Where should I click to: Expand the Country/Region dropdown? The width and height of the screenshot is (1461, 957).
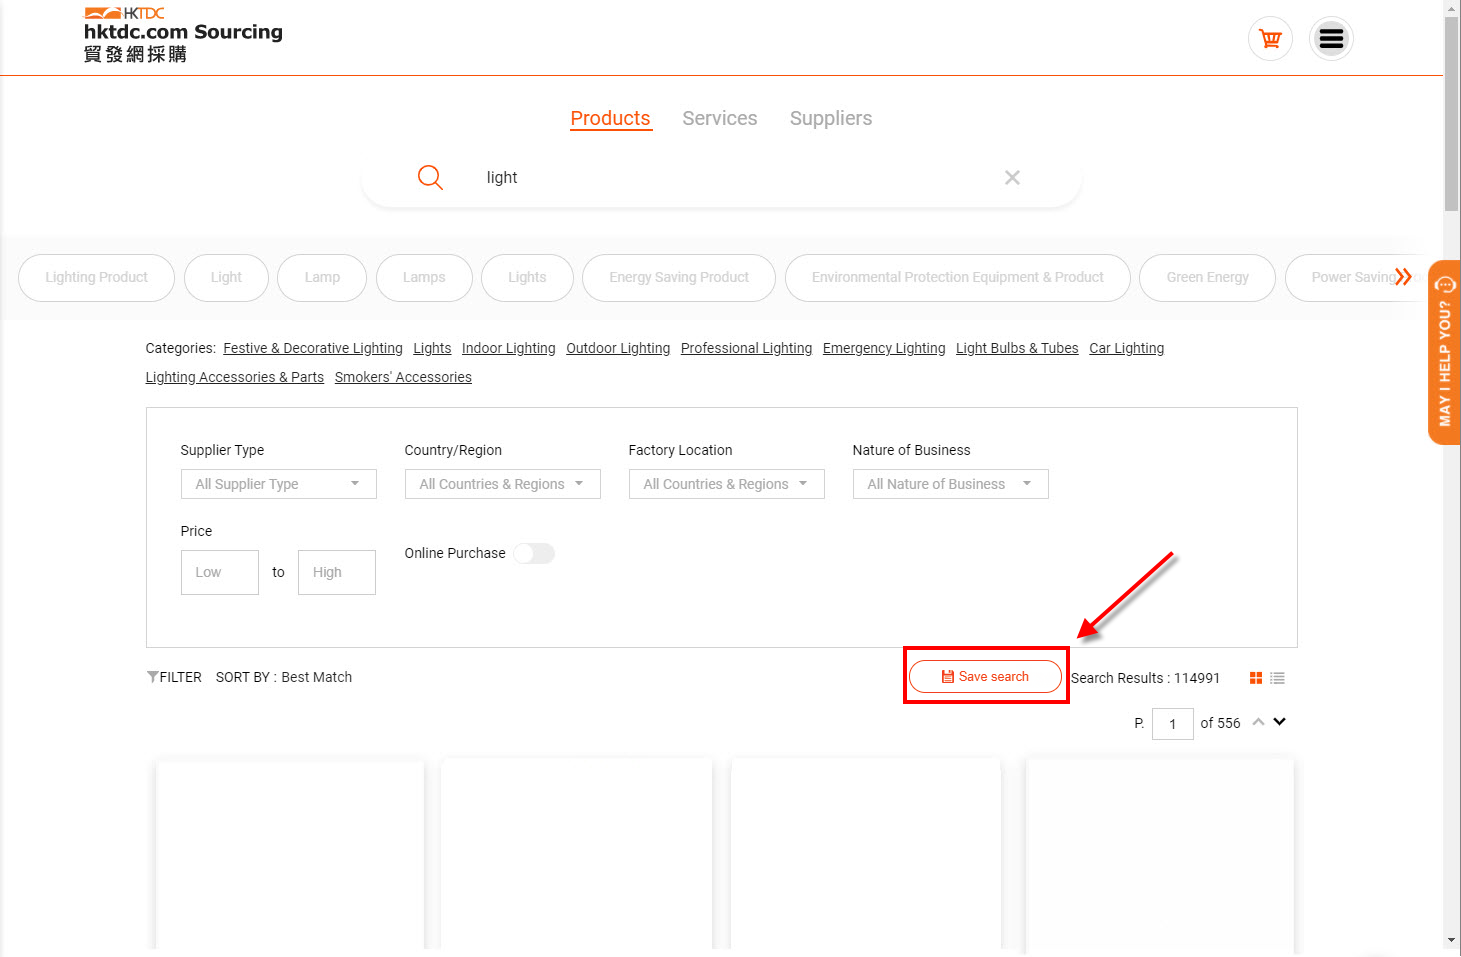pos(502,484)
